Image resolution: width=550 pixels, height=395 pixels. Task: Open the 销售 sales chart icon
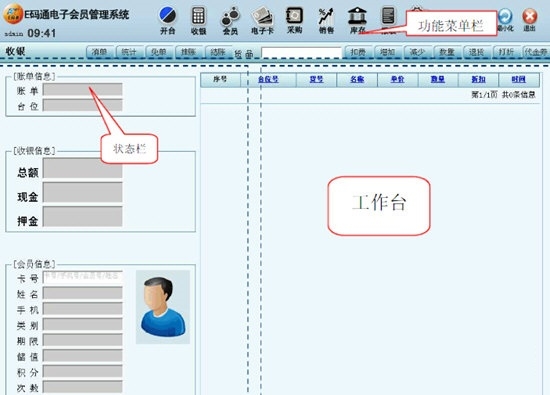coord(326,16)
